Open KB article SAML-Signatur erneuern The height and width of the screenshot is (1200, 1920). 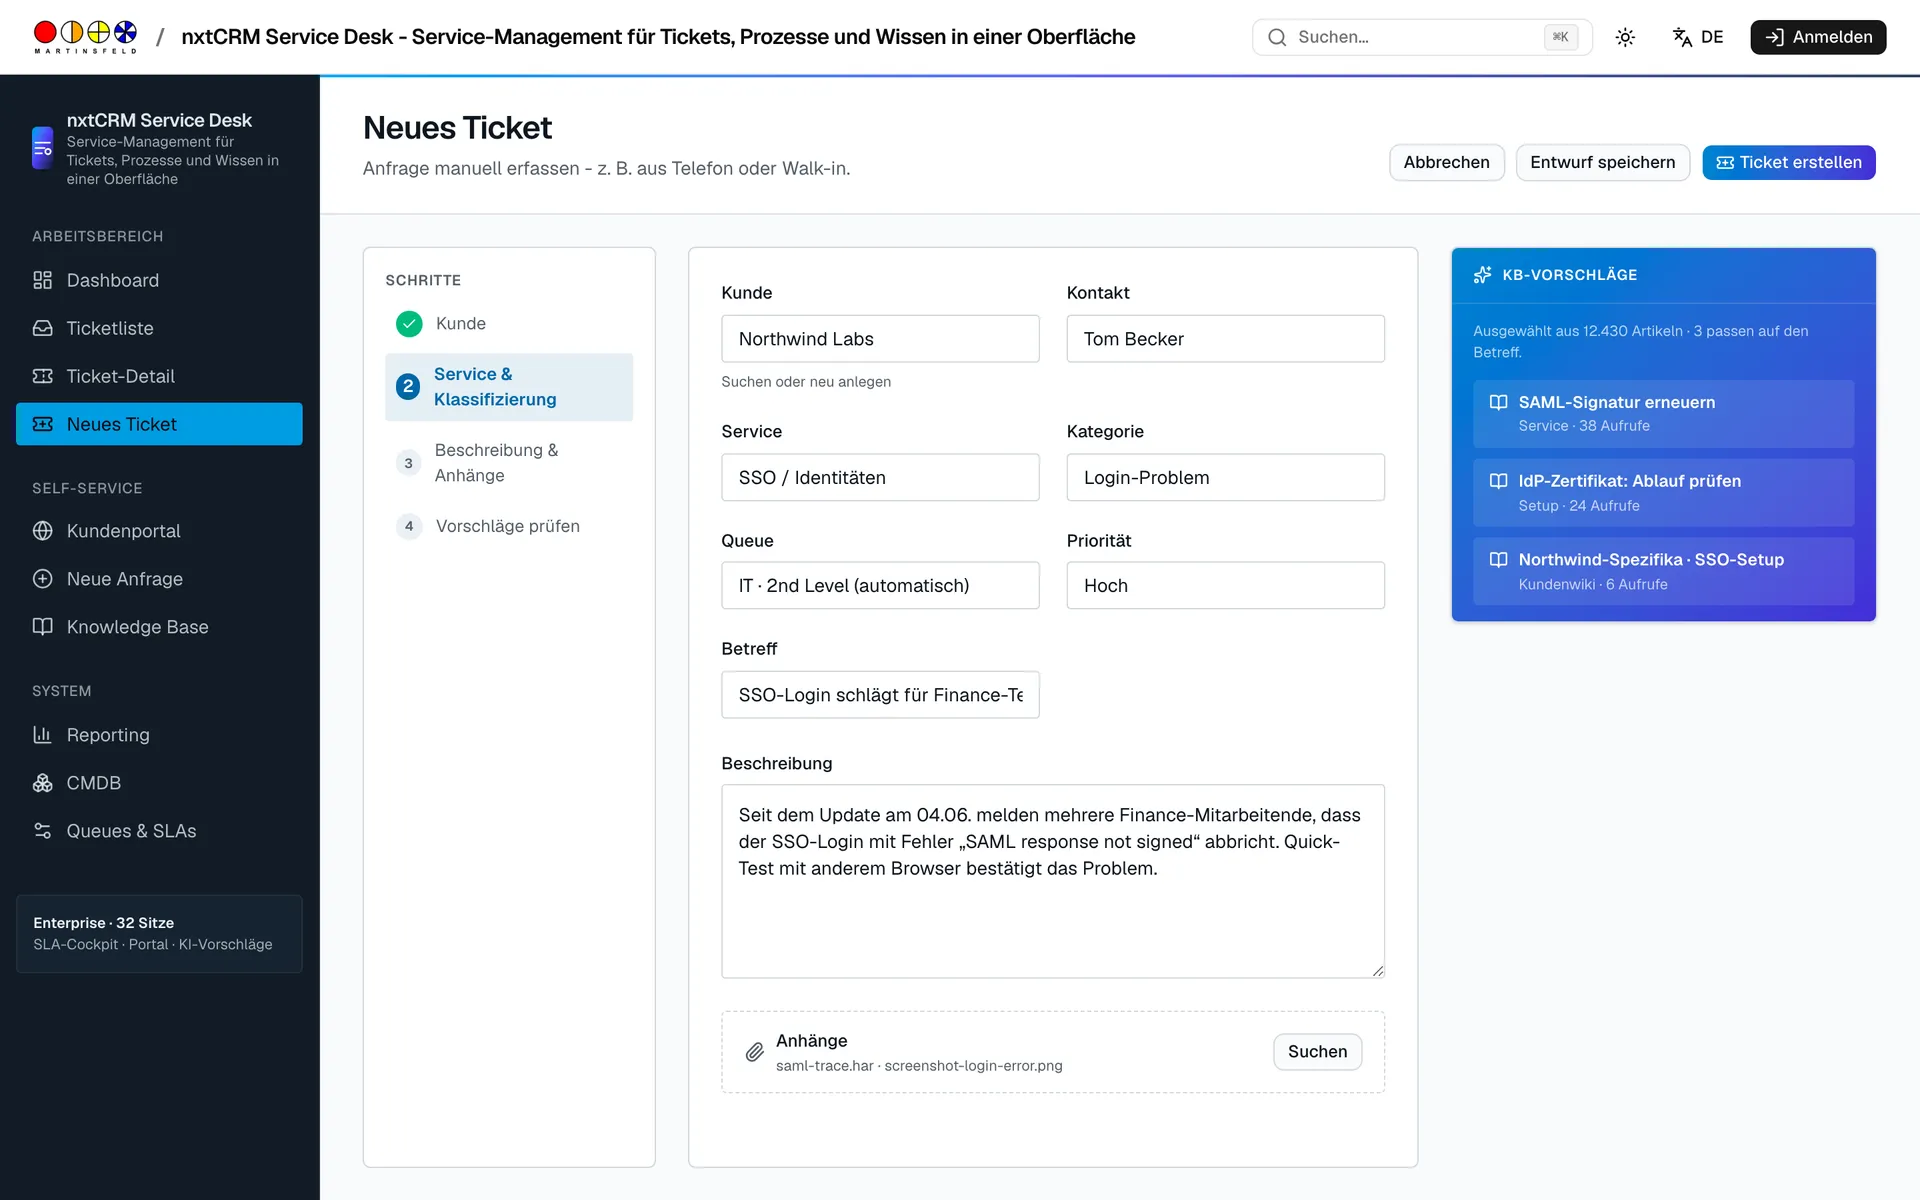point(1663,414)
